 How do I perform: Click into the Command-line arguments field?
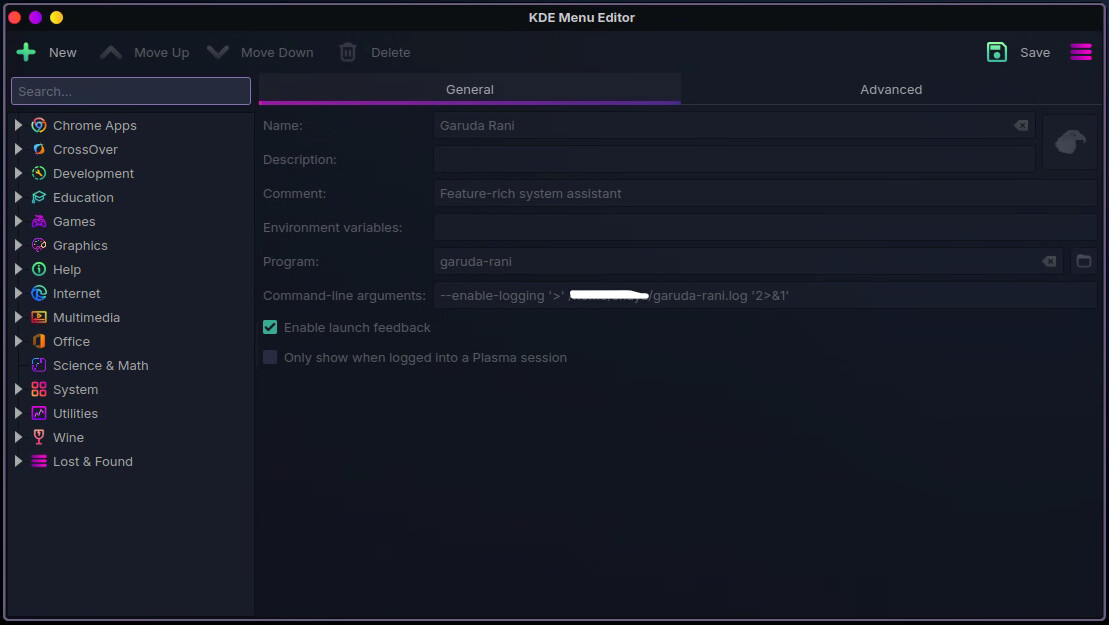765,296
